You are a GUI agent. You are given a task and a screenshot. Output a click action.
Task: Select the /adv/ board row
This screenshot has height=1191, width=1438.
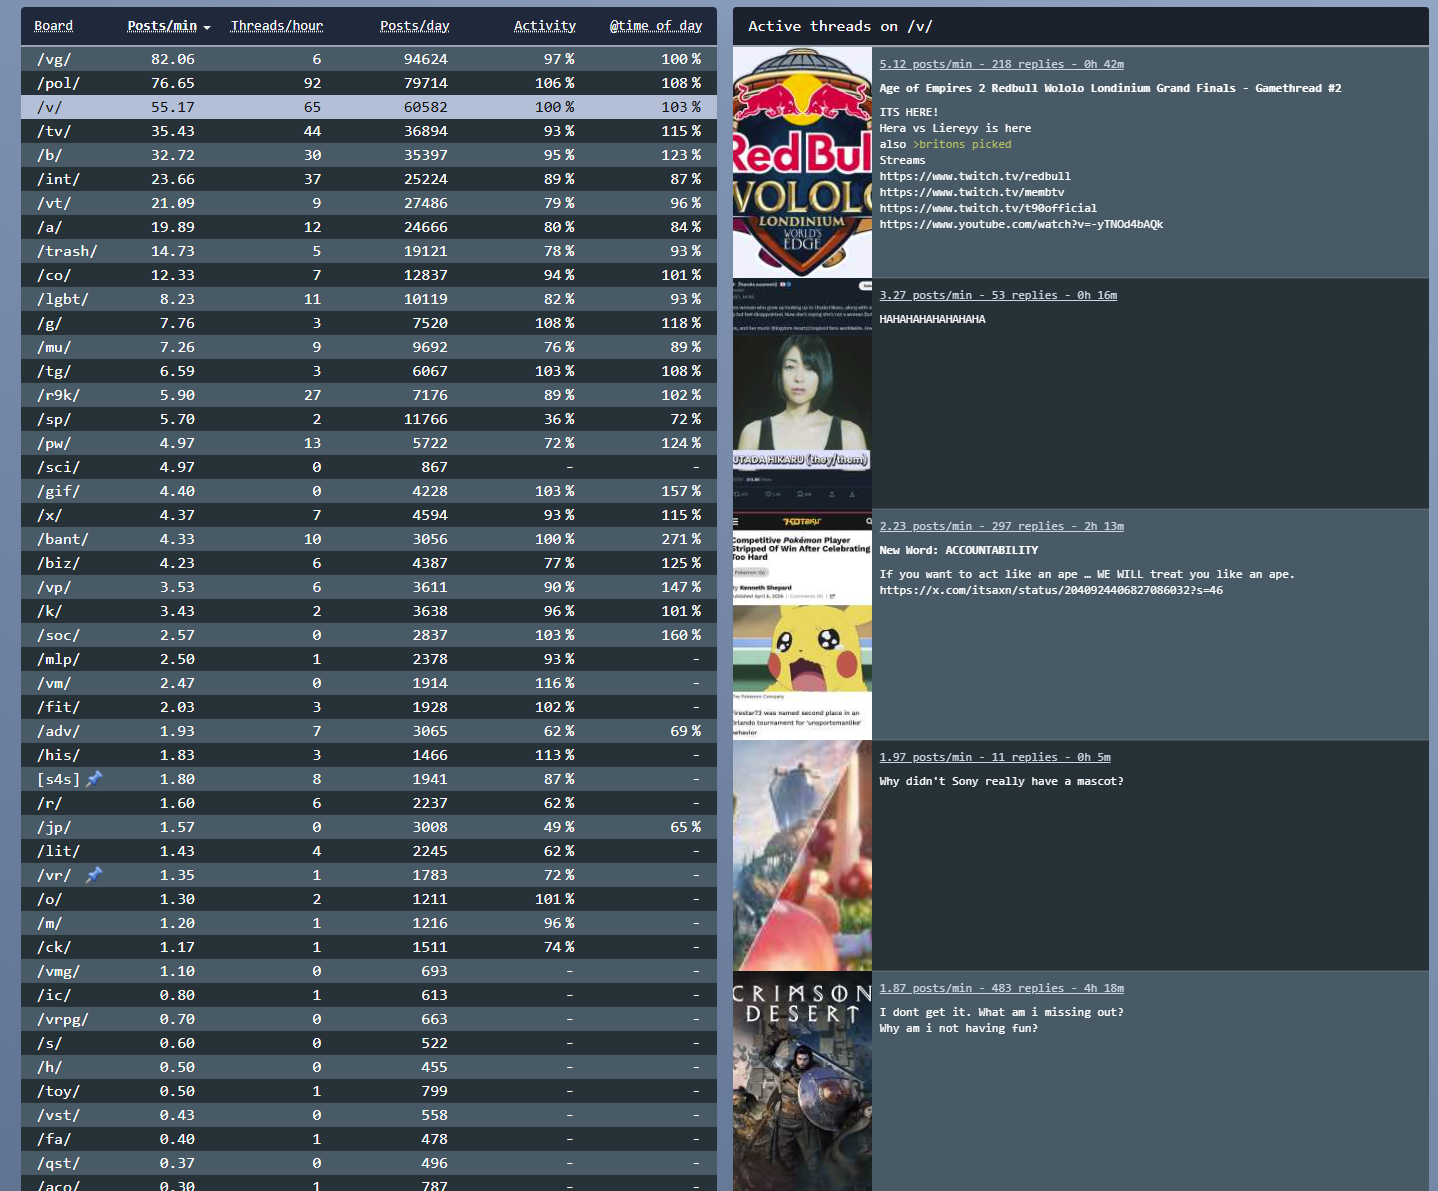pyautogui.click(x=369, y=731)
